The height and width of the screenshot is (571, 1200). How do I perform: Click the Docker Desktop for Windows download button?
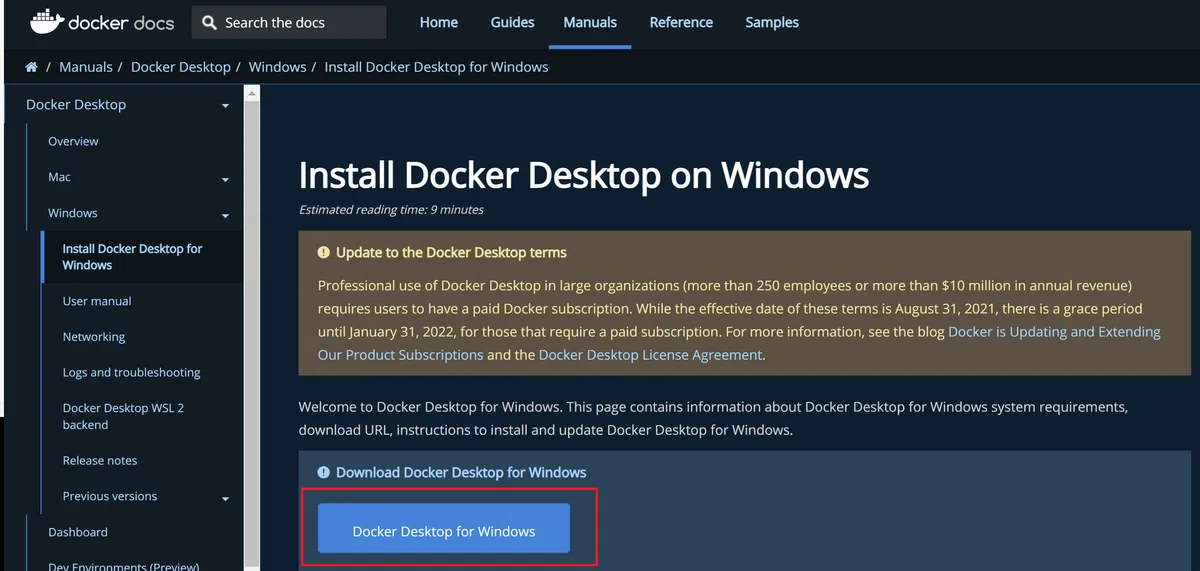point(444,528)
